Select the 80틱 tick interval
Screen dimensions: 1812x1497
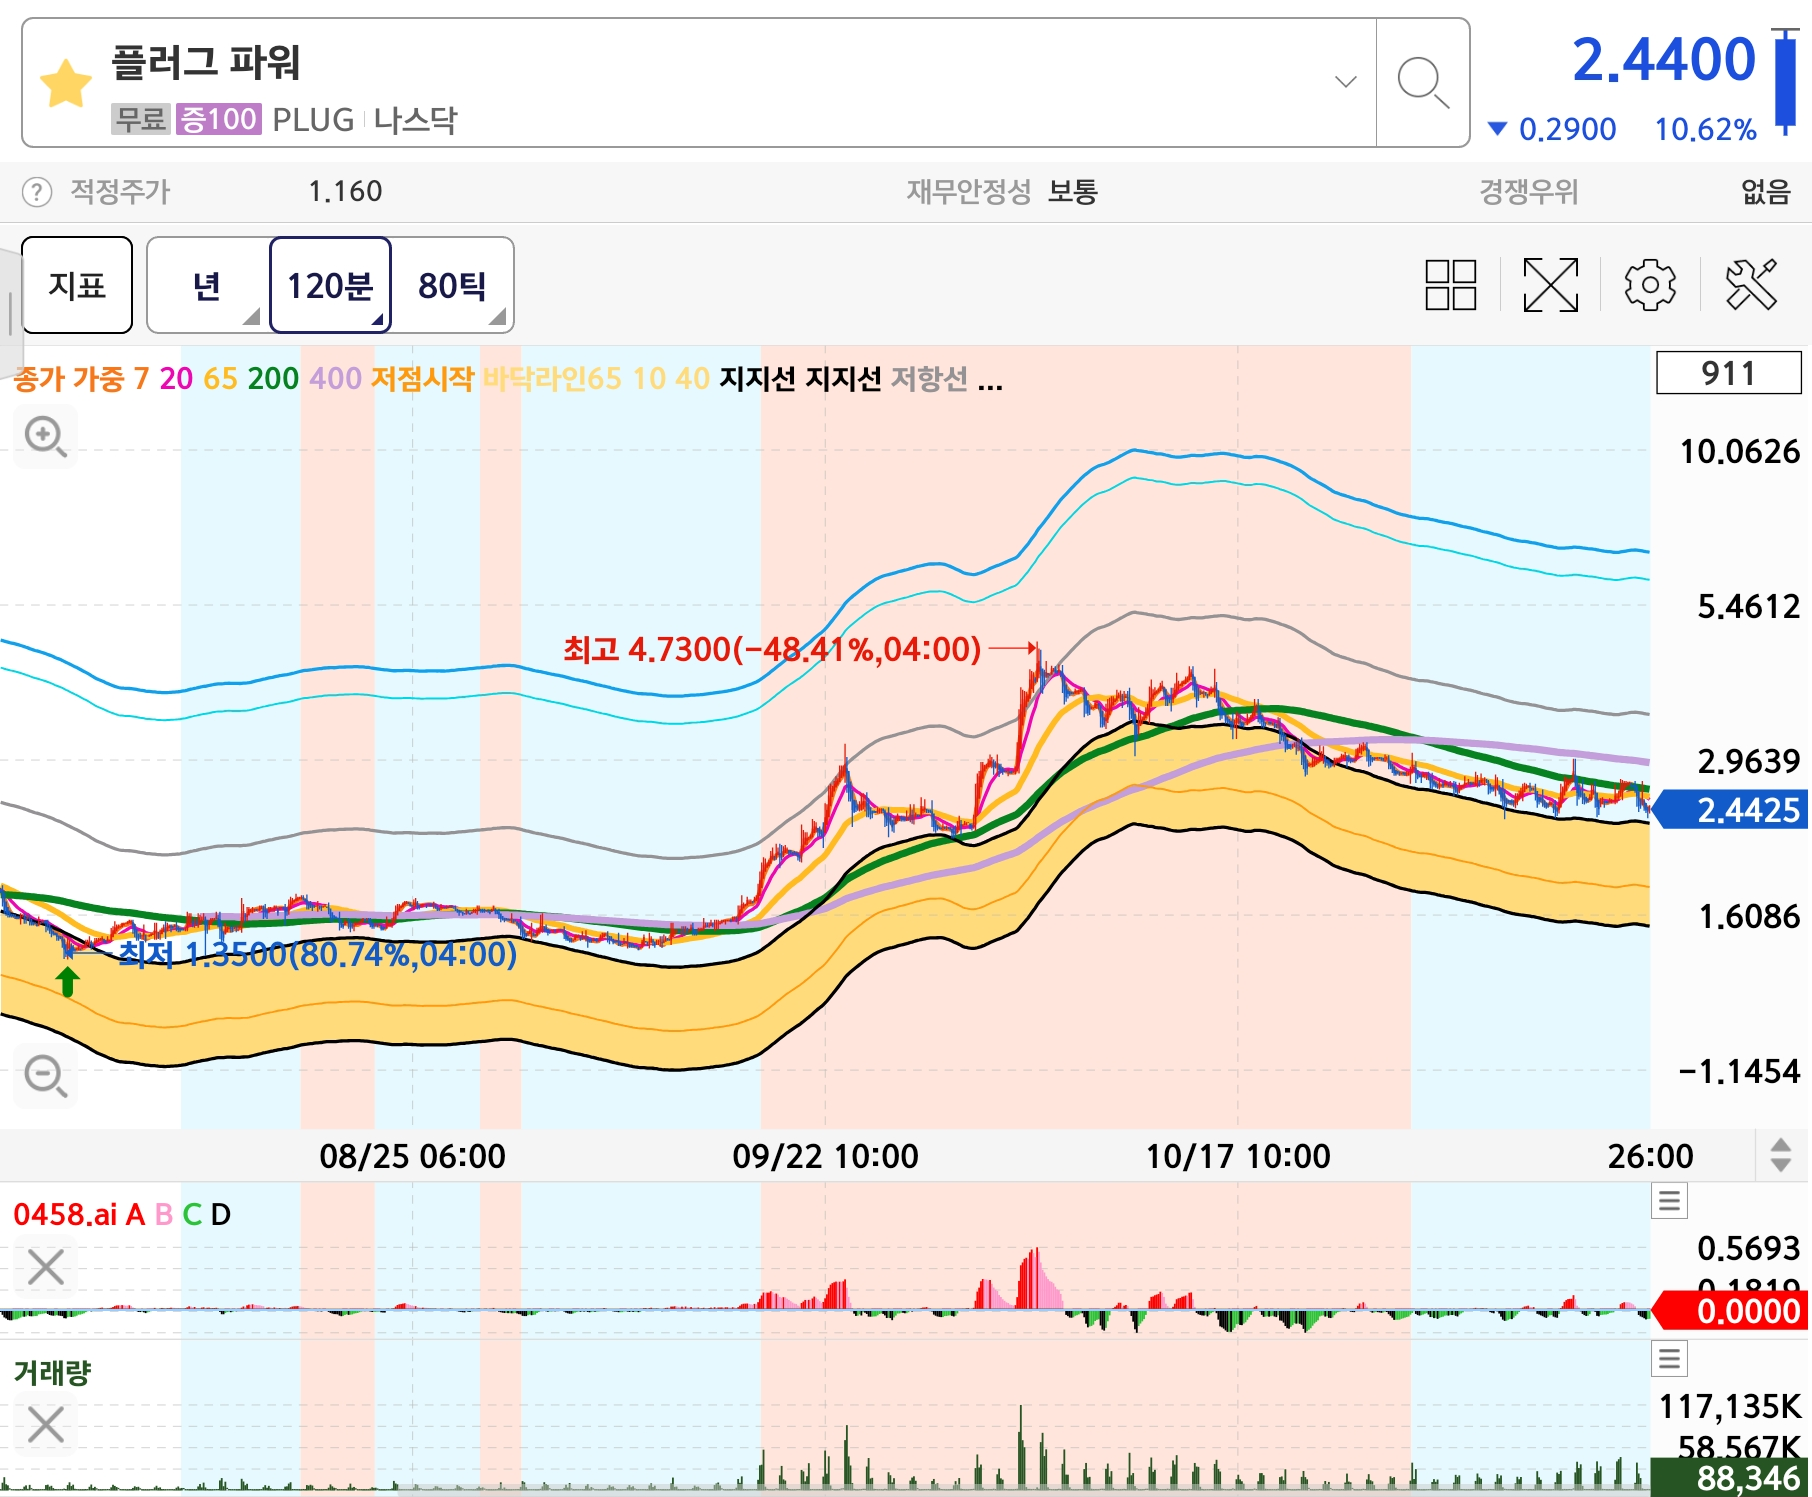pyautogui.click(x=452, y=285)
